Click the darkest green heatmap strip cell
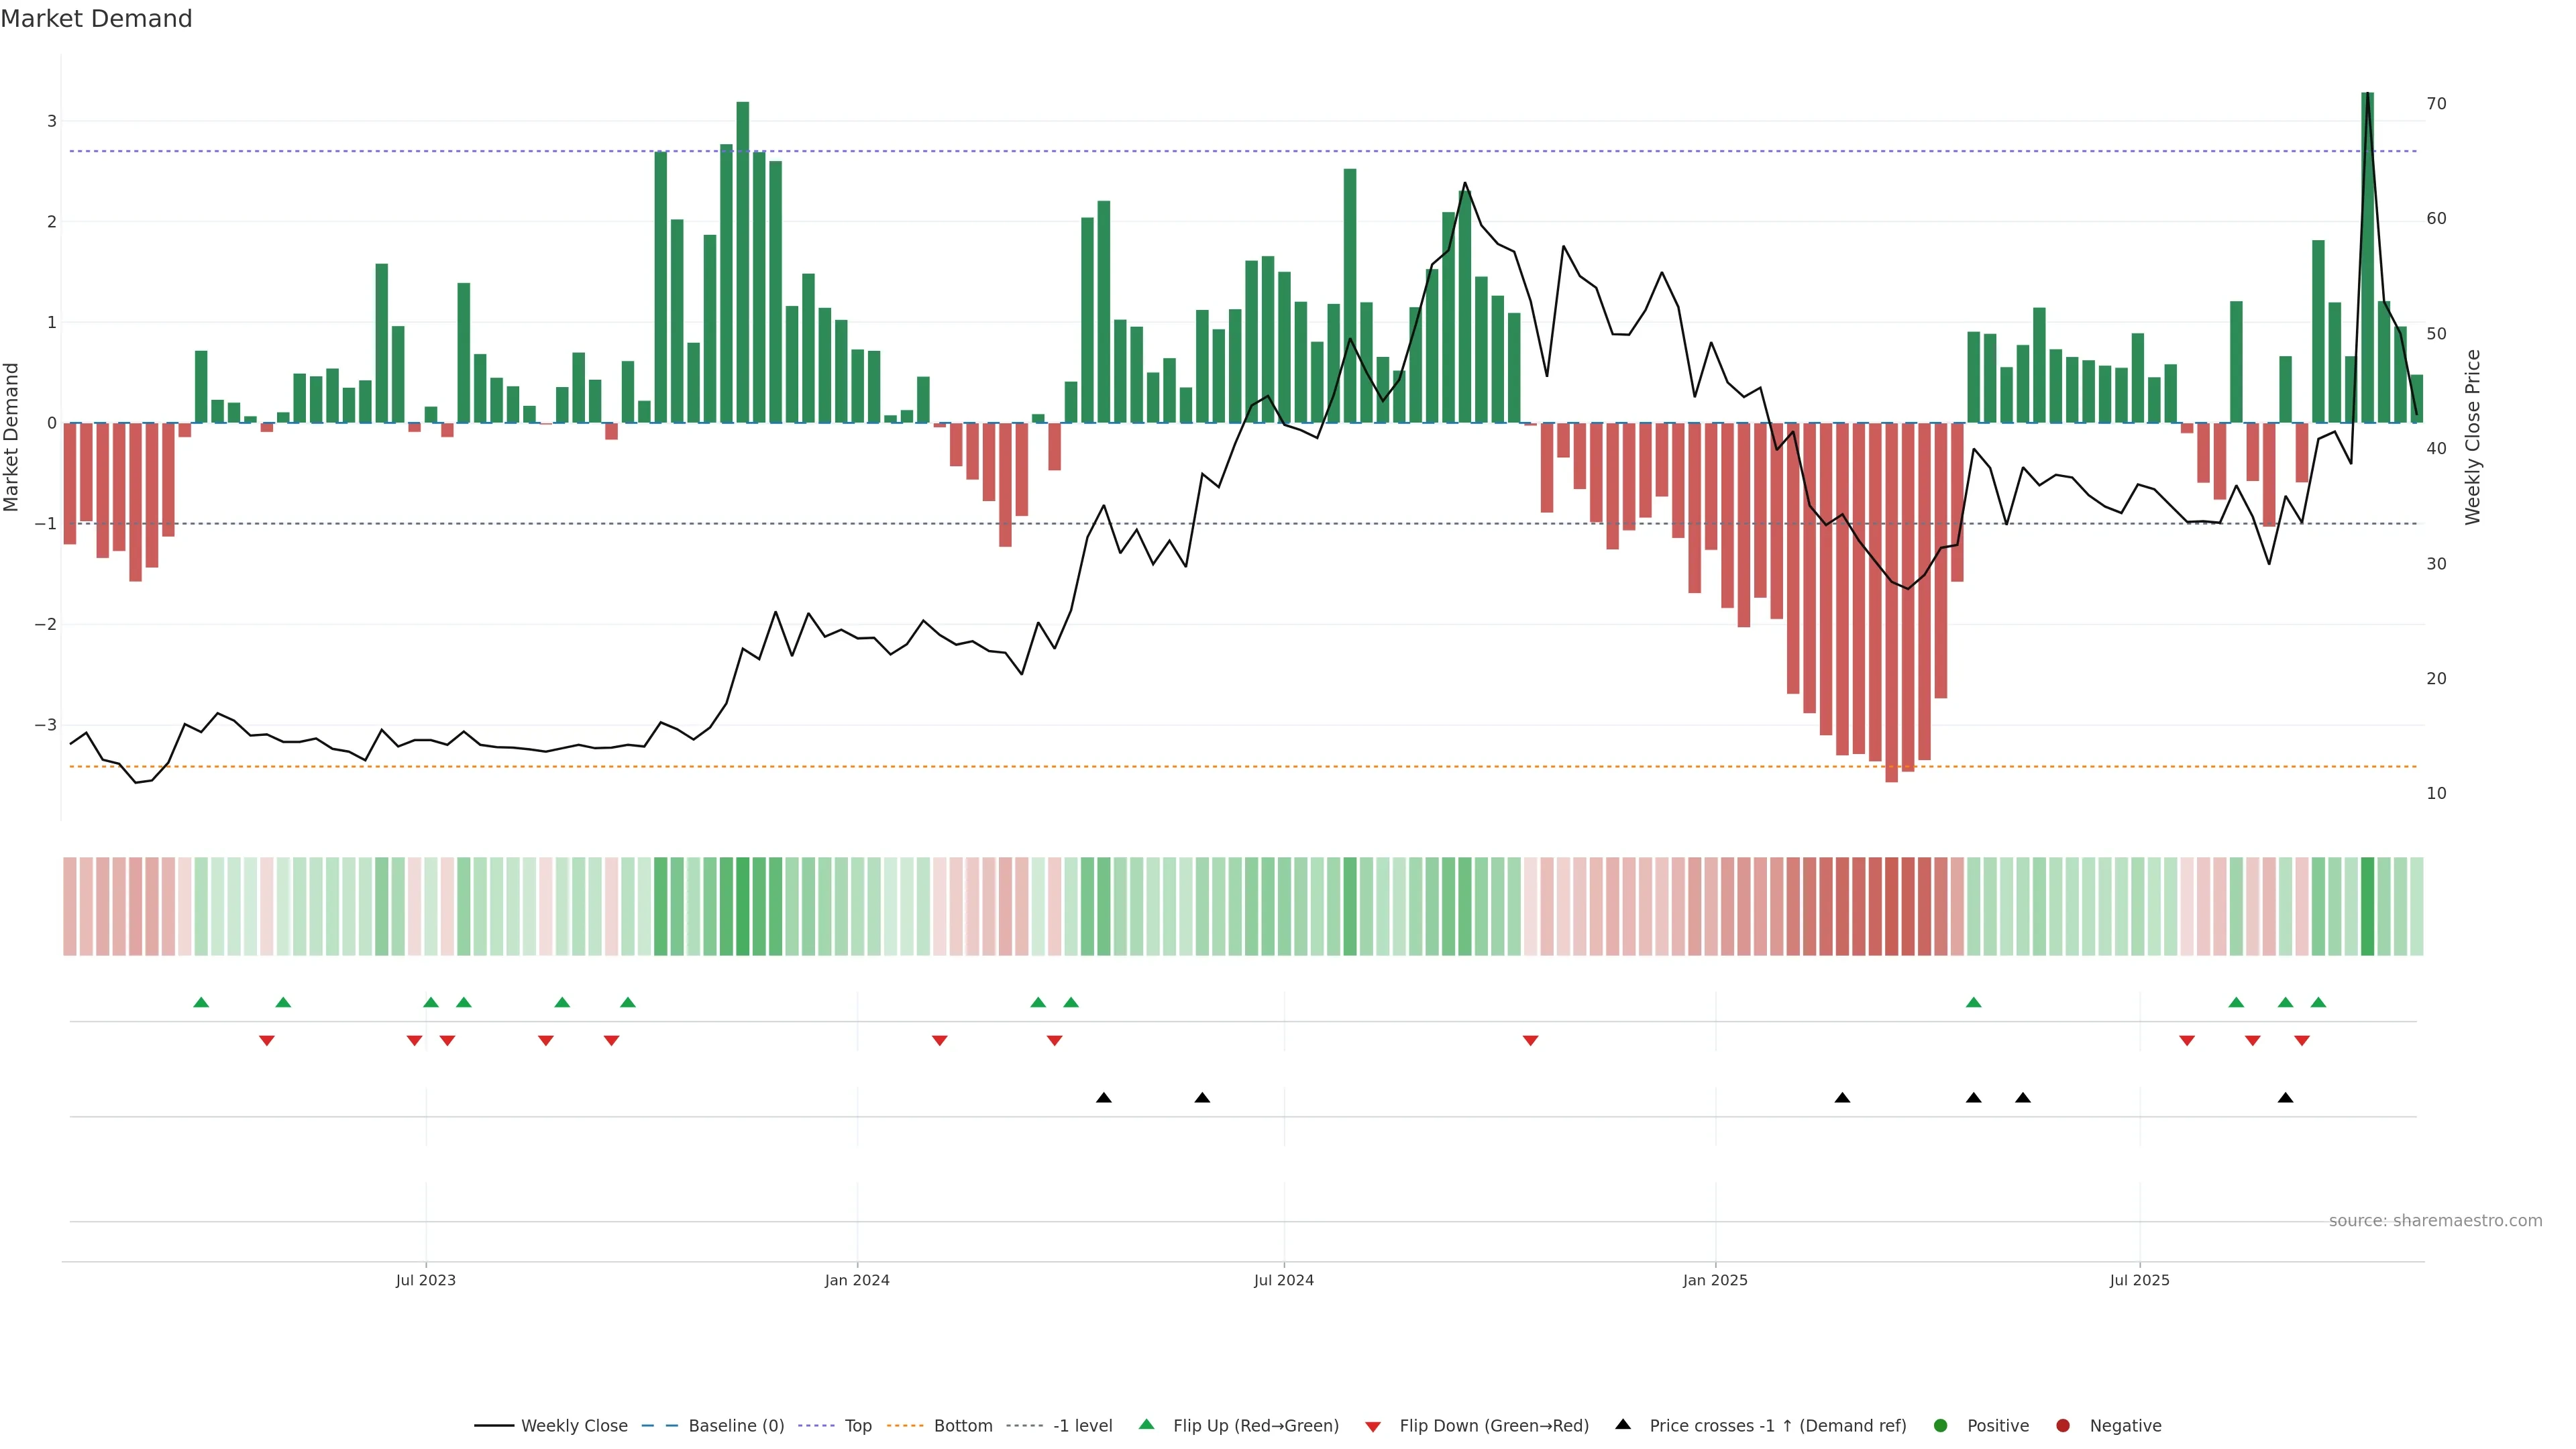 [x=2367, y=906]
